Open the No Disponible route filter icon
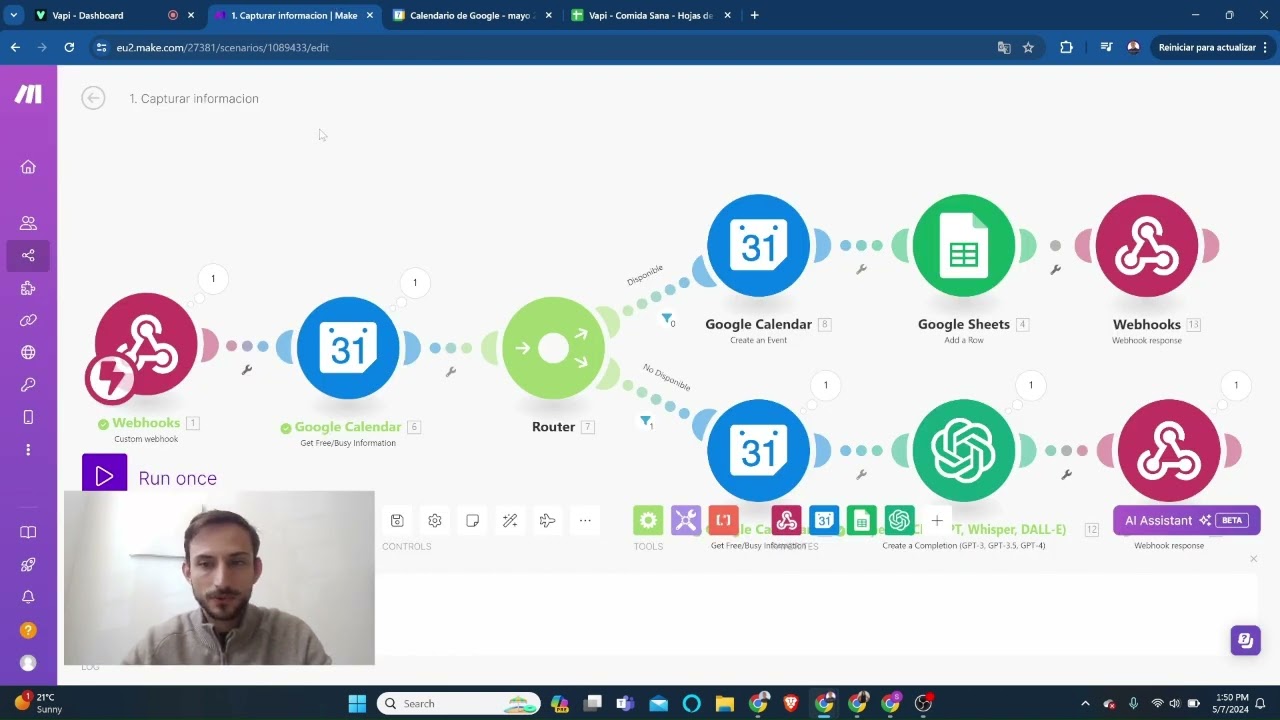Viewport: 1280px width, 720px height. (645, 421)
